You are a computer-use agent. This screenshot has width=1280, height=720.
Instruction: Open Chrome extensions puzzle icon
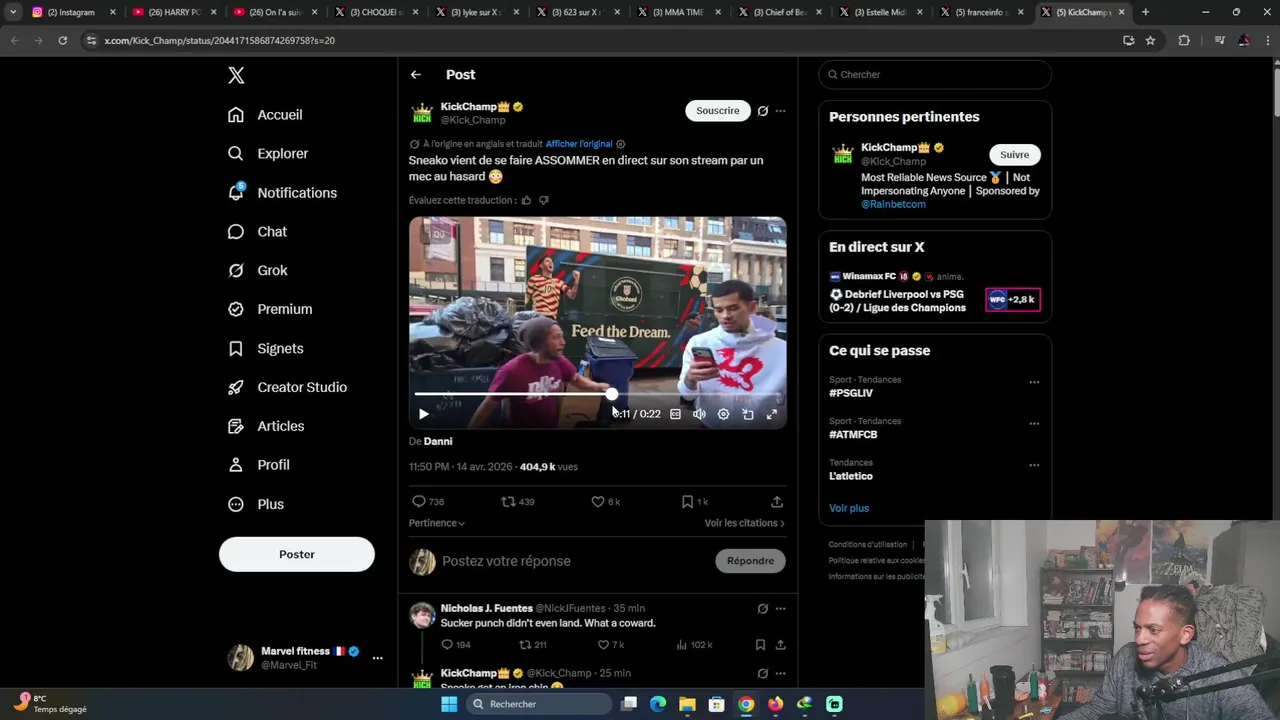pyautogui.click(x=1184, y=40)
